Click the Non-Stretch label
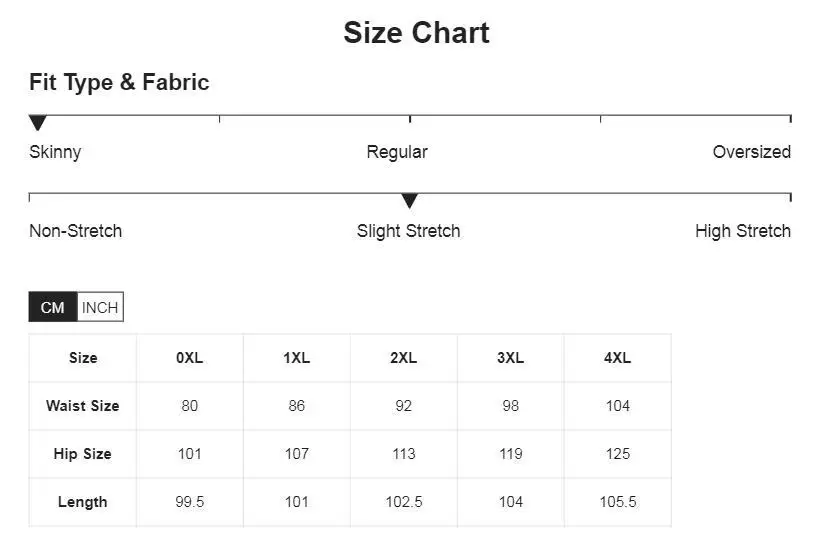 tap(75, 231)
